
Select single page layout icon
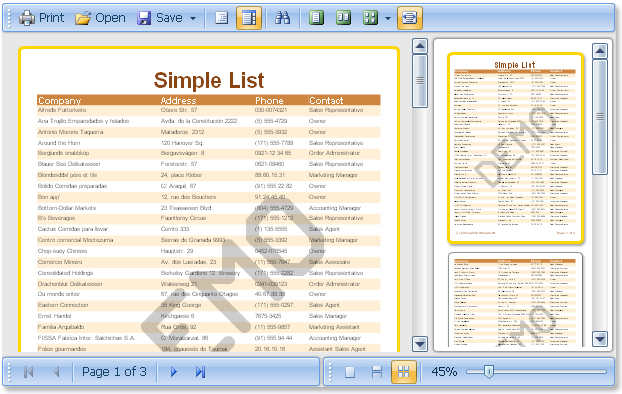tap(316, 18)
